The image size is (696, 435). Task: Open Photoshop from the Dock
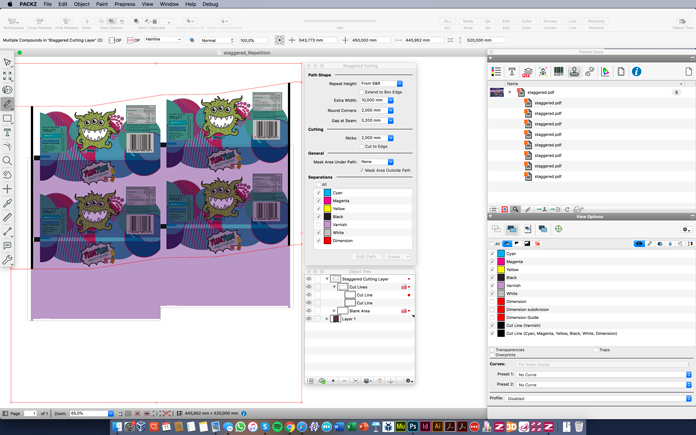(x=413, y=427)
